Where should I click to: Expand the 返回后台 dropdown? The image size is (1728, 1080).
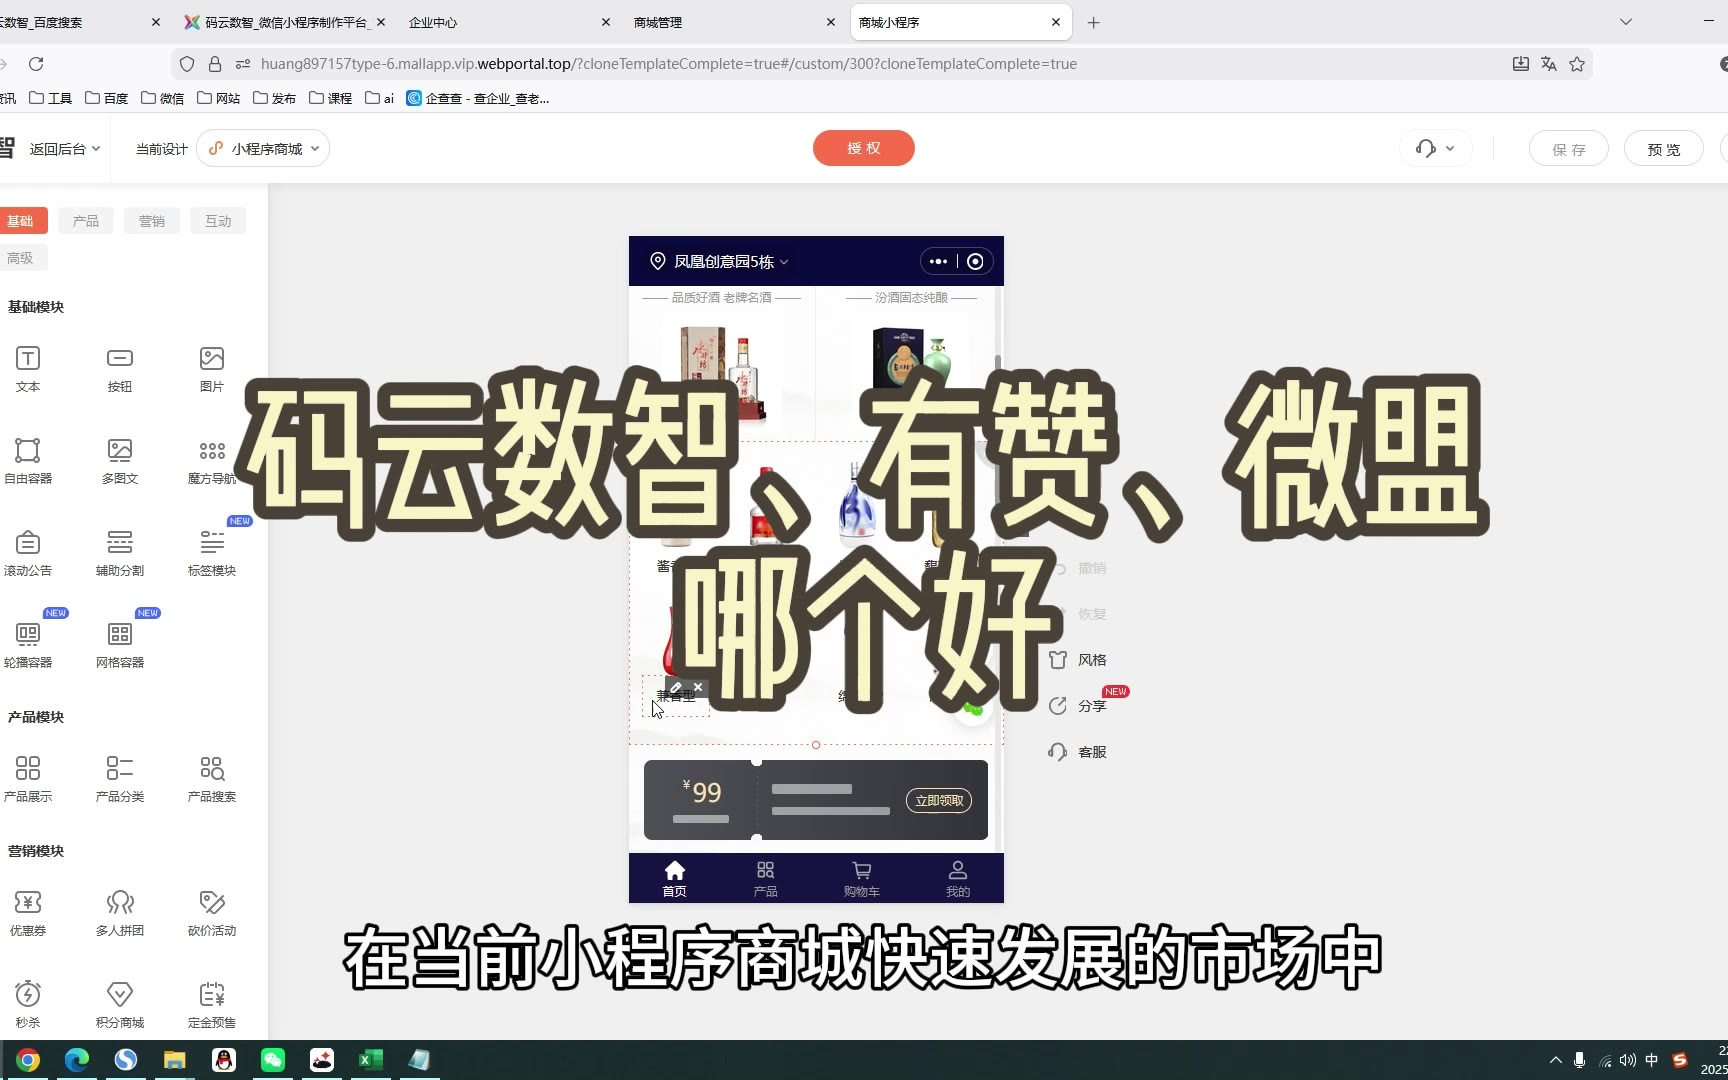(65, 149)
